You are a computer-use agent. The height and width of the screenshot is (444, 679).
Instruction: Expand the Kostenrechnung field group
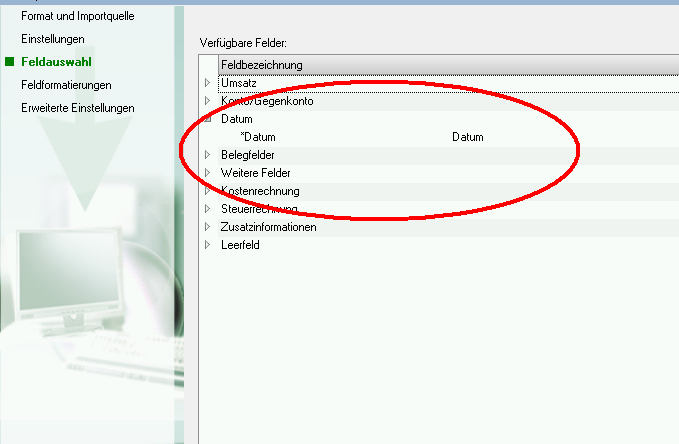(207, 191)
